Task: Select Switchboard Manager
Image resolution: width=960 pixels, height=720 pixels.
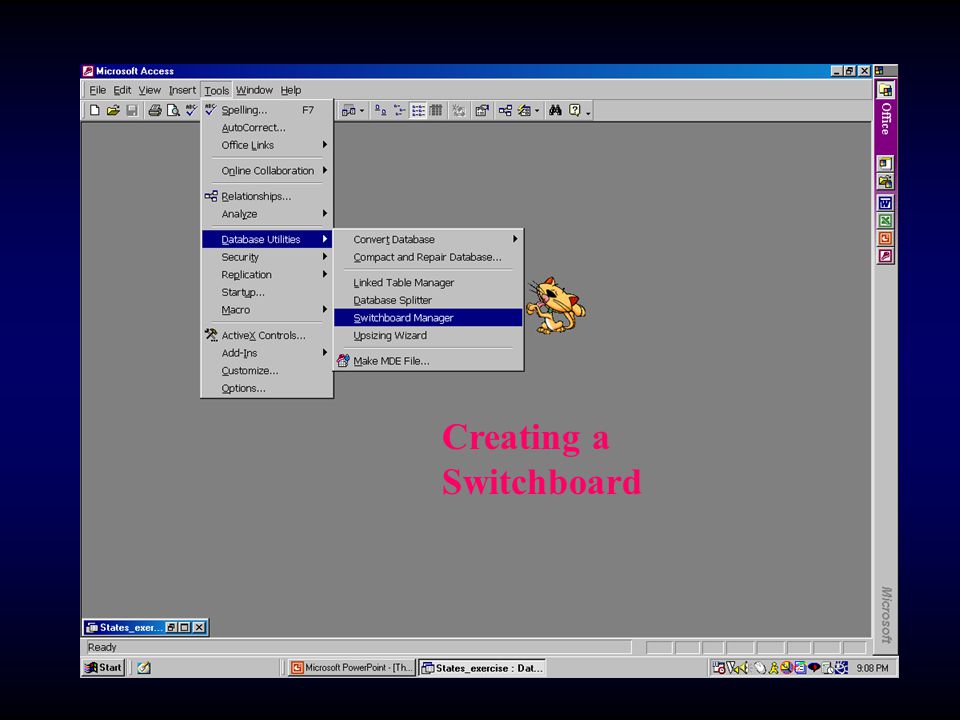Action: [x=429, y=318]
